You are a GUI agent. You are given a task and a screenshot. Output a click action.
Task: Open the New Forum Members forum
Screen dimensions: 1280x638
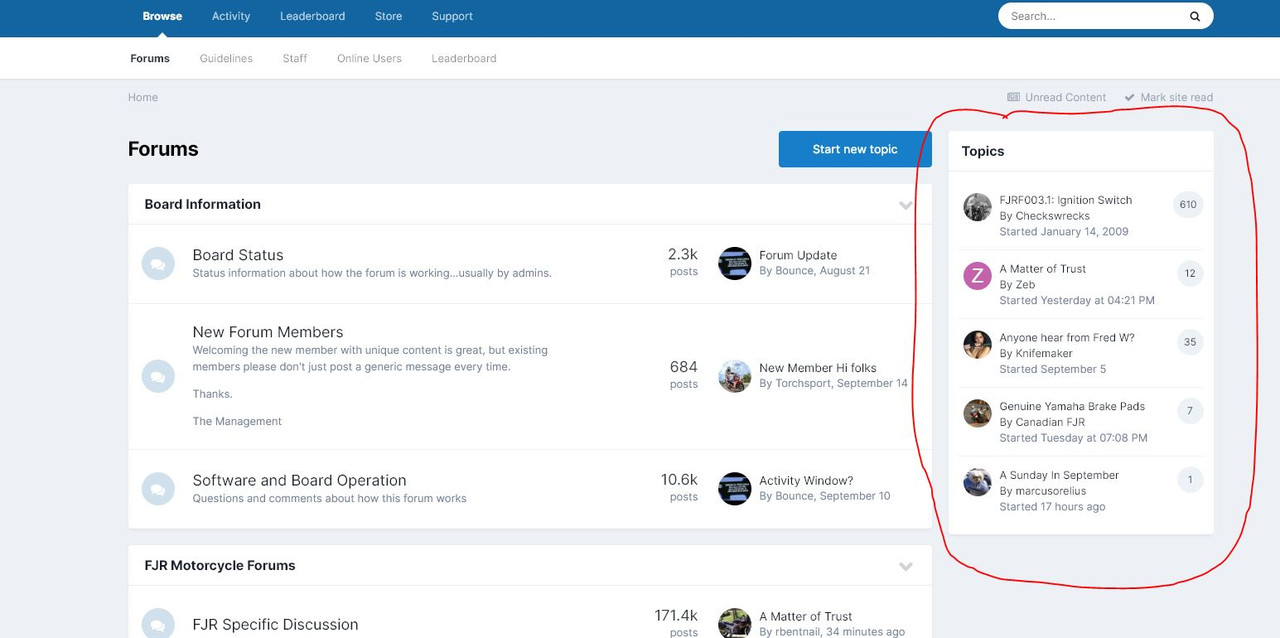(268, 332)
